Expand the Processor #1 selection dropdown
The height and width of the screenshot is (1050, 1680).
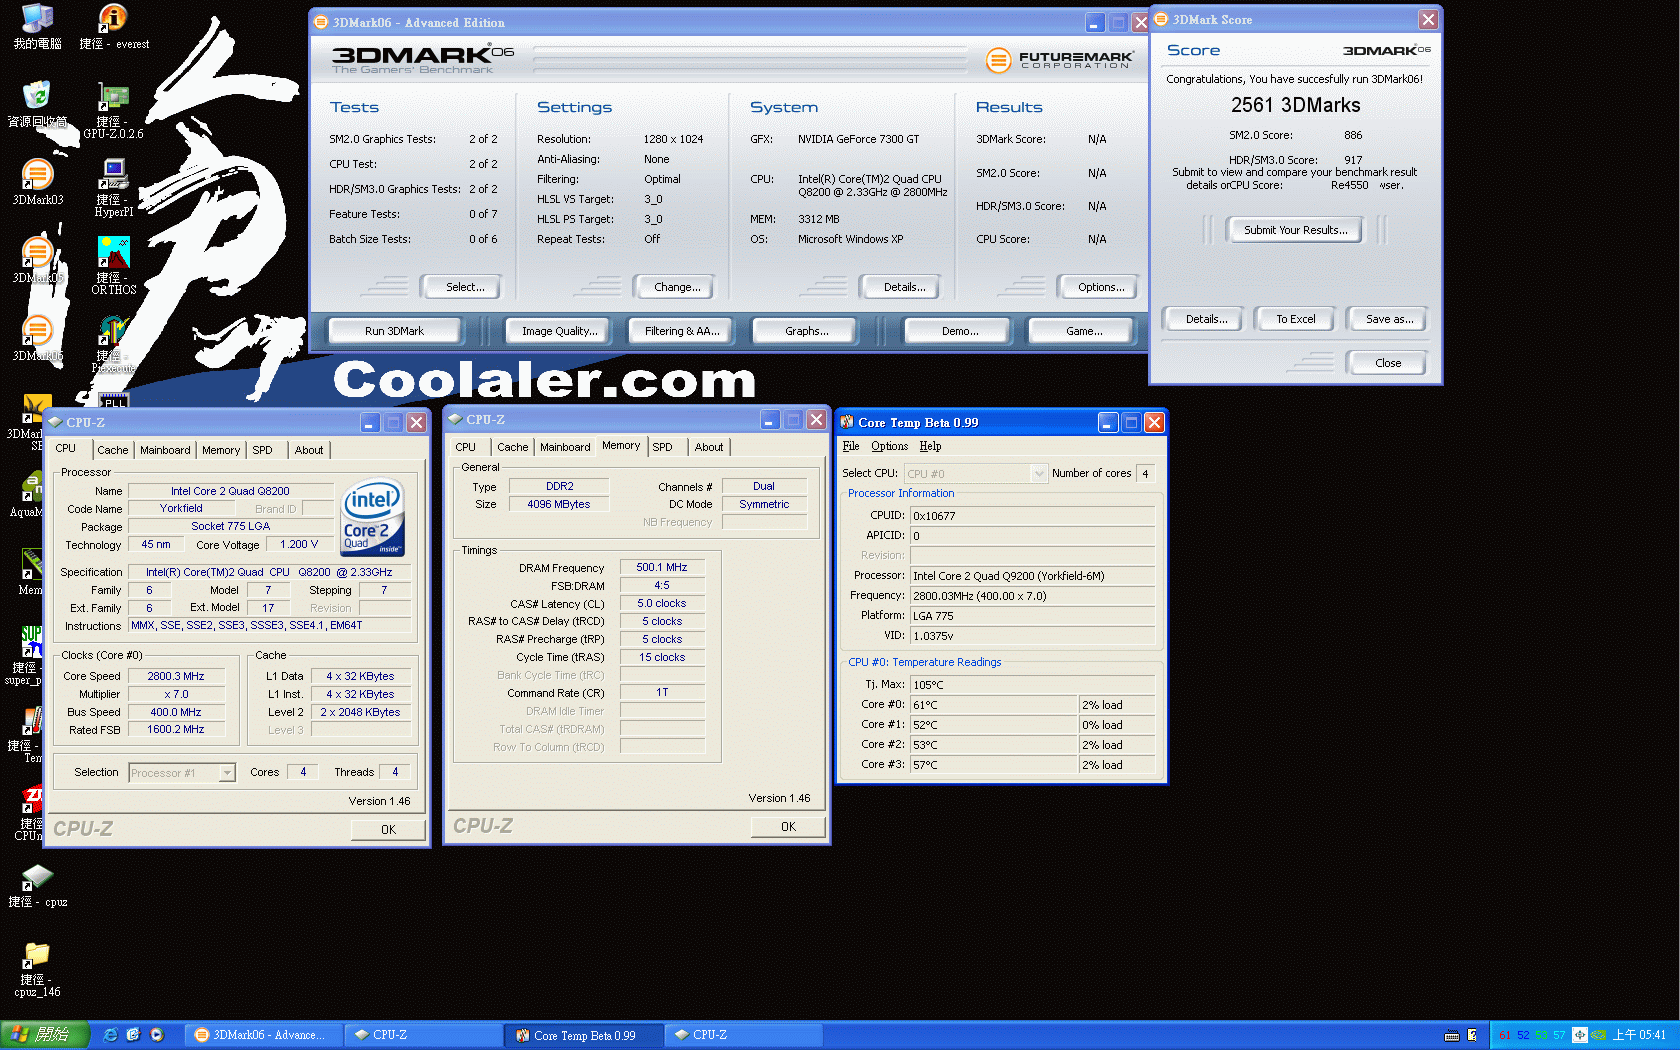227,773
